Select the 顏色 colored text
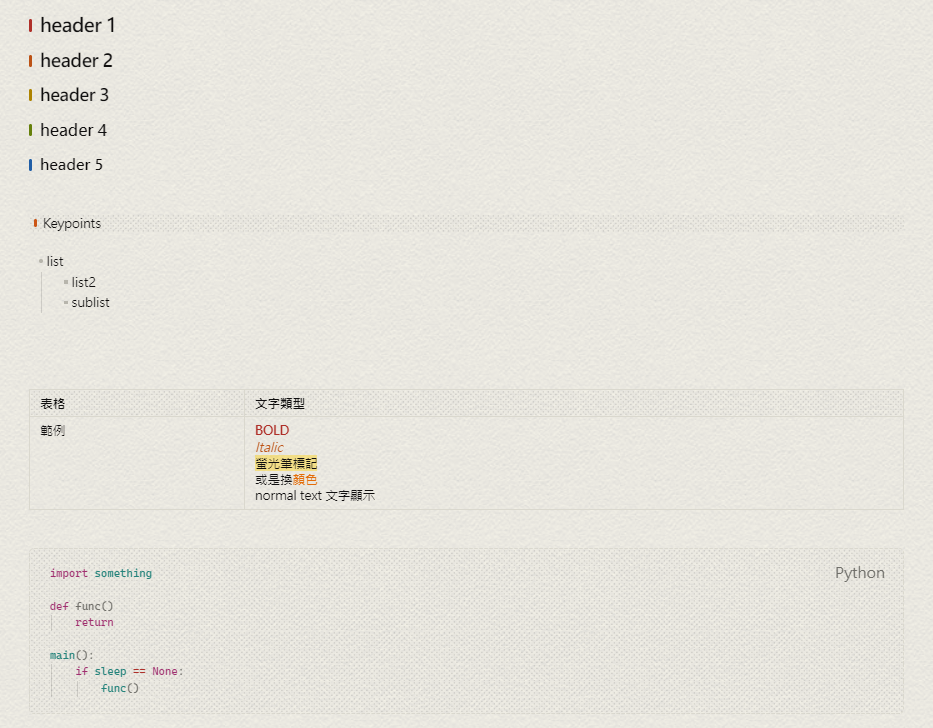The height and width of the screenshot is (728, 933). tap(303, 479)
